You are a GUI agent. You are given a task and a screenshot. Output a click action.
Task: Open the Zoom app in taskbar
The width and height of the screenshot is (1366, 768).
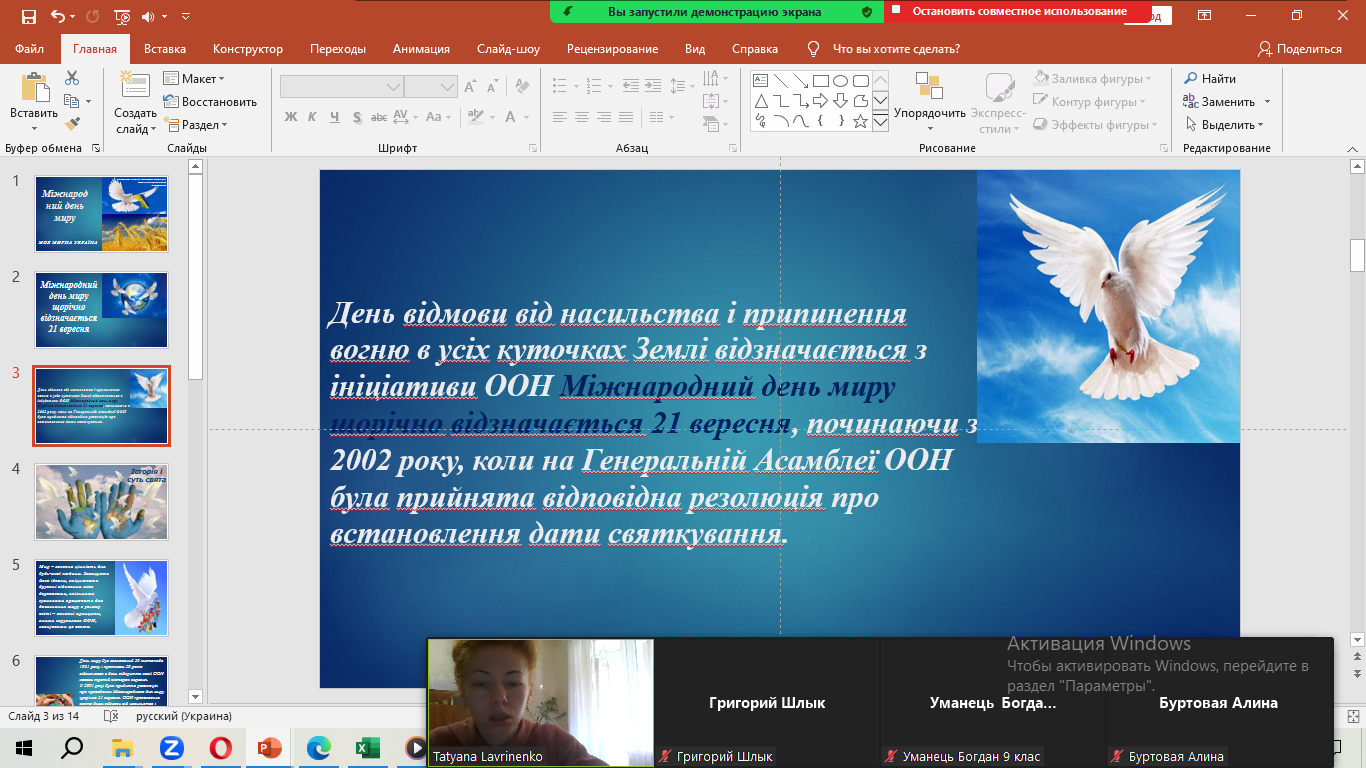click(x=171, y=747)
